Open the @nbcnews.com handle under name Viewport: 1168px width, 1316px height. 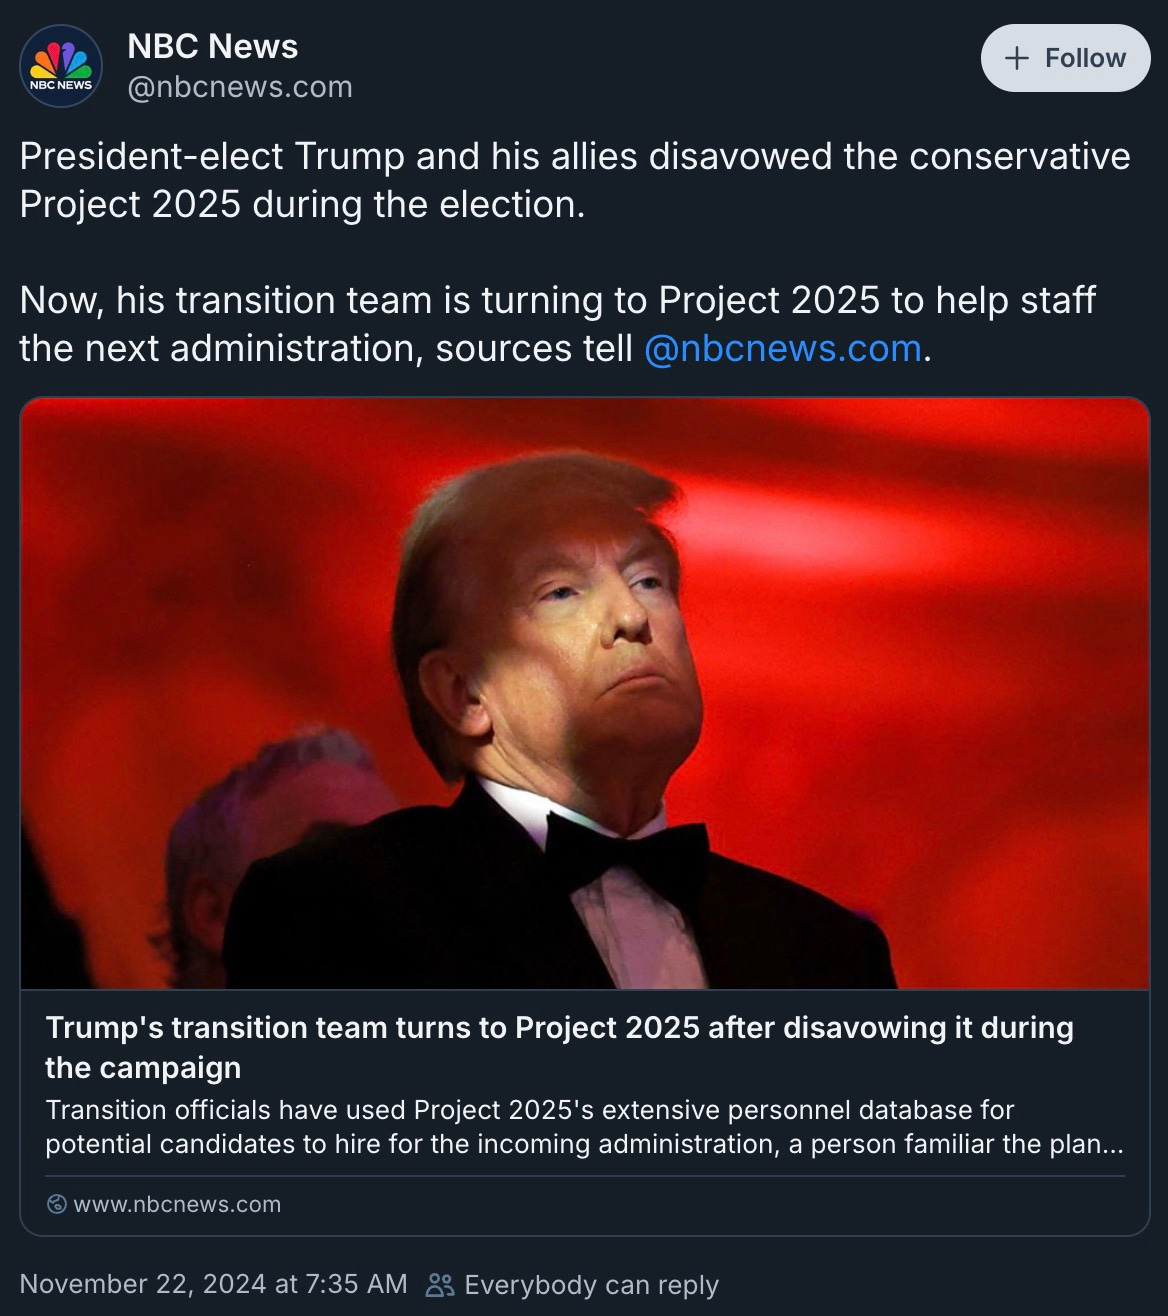pyautogui.click(x=240, y=87)
